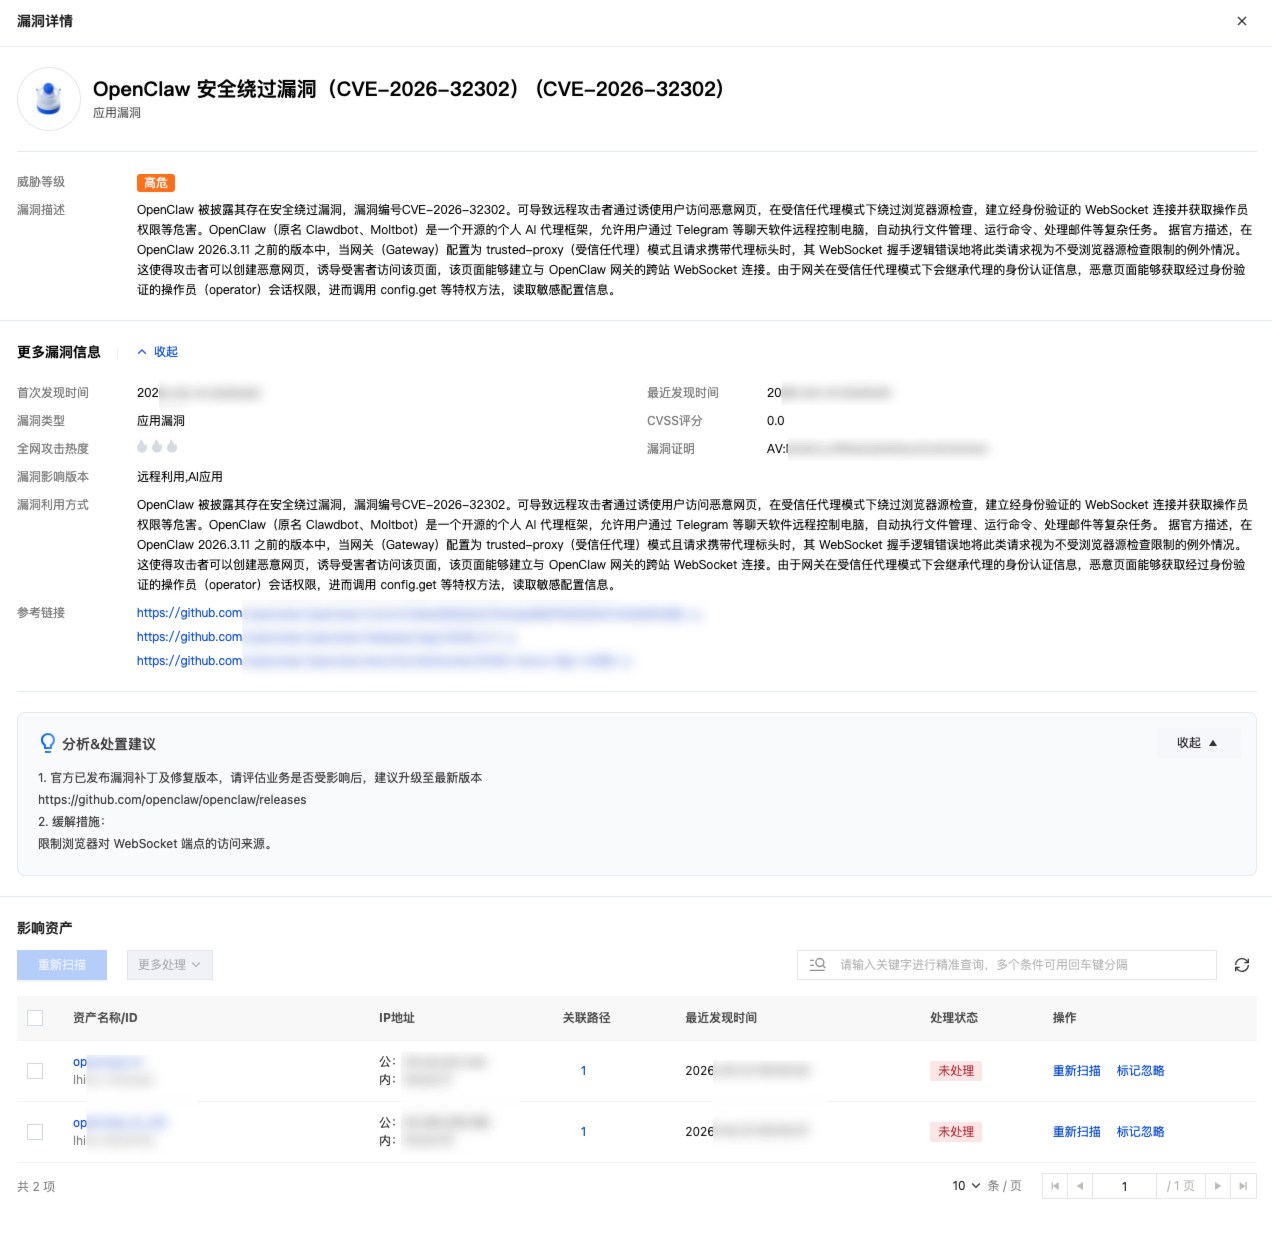The image size is (1272, 1239).
Task: Go to previous page using arrow icon
Action: (1080, 1186)
